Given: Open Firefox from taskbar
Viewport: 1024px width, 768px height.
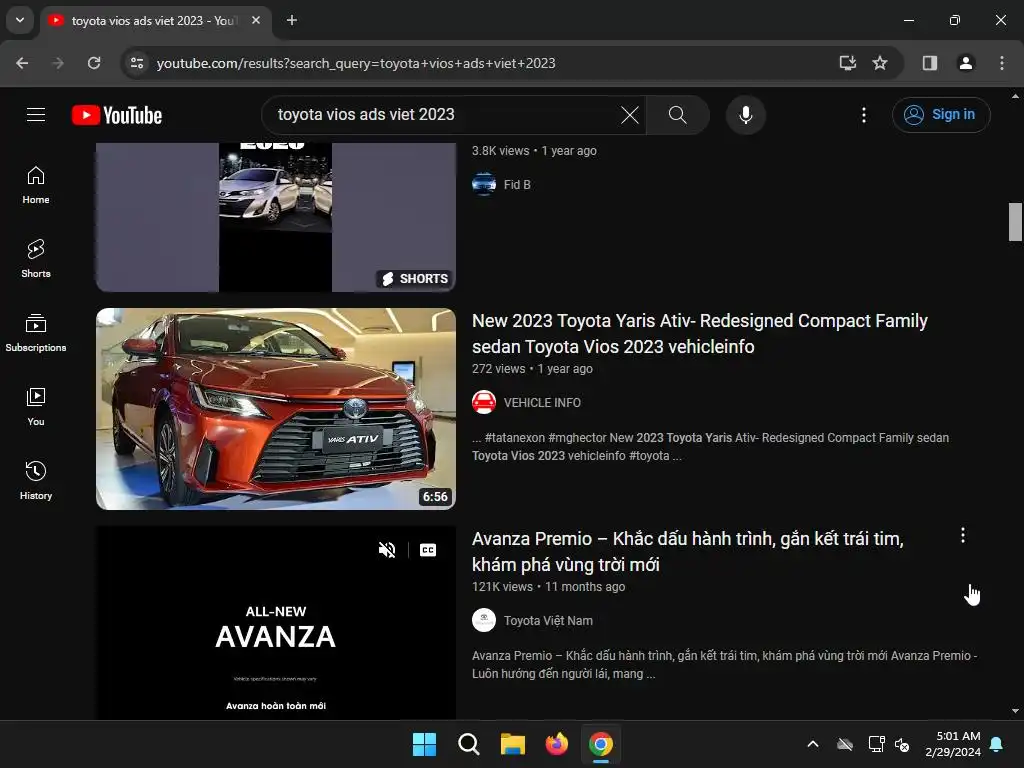Looking at the screenshot, I should tap(557, 744).
